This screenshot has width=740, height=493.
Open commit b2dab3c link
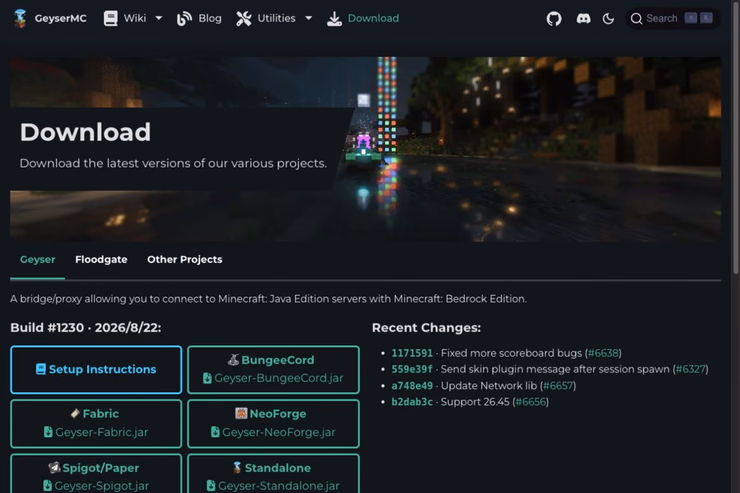point(412,401)
